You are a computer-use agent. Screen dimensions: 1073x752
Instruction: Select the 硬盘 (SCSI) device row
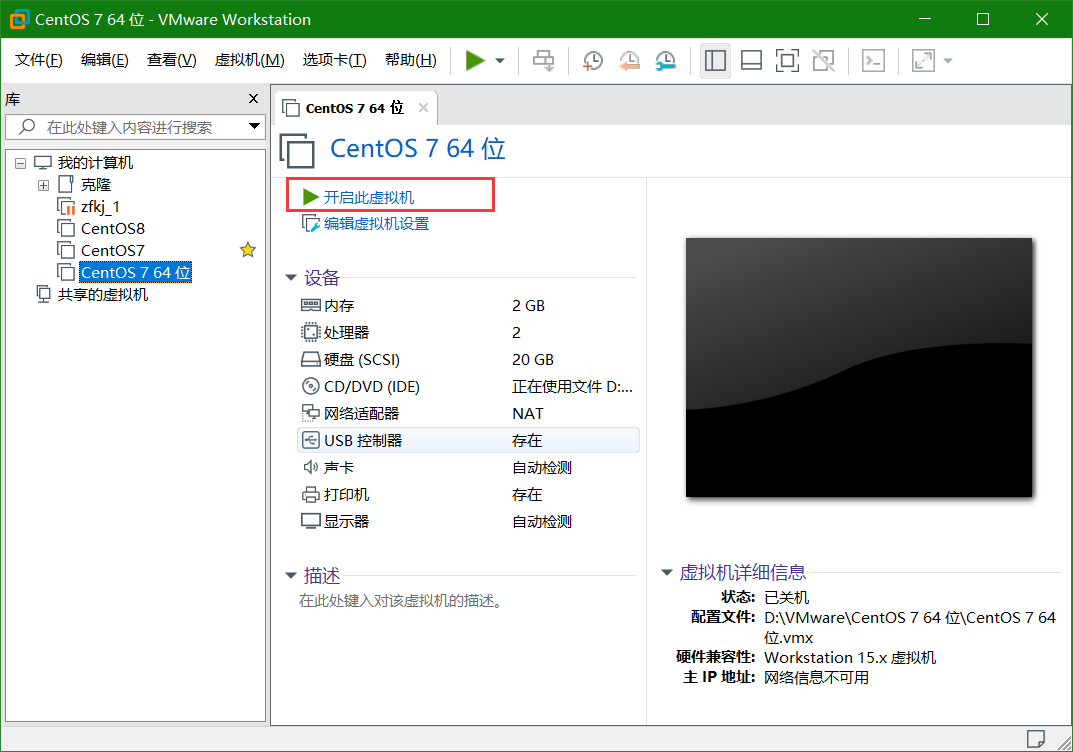coord(469,359)
